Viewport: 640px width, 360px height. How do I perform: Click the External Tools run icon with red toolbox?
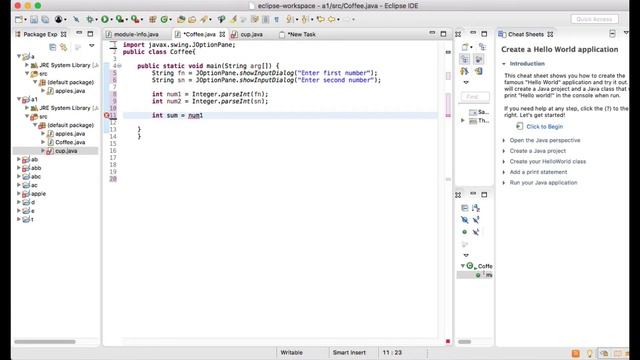tap(135, 19)
